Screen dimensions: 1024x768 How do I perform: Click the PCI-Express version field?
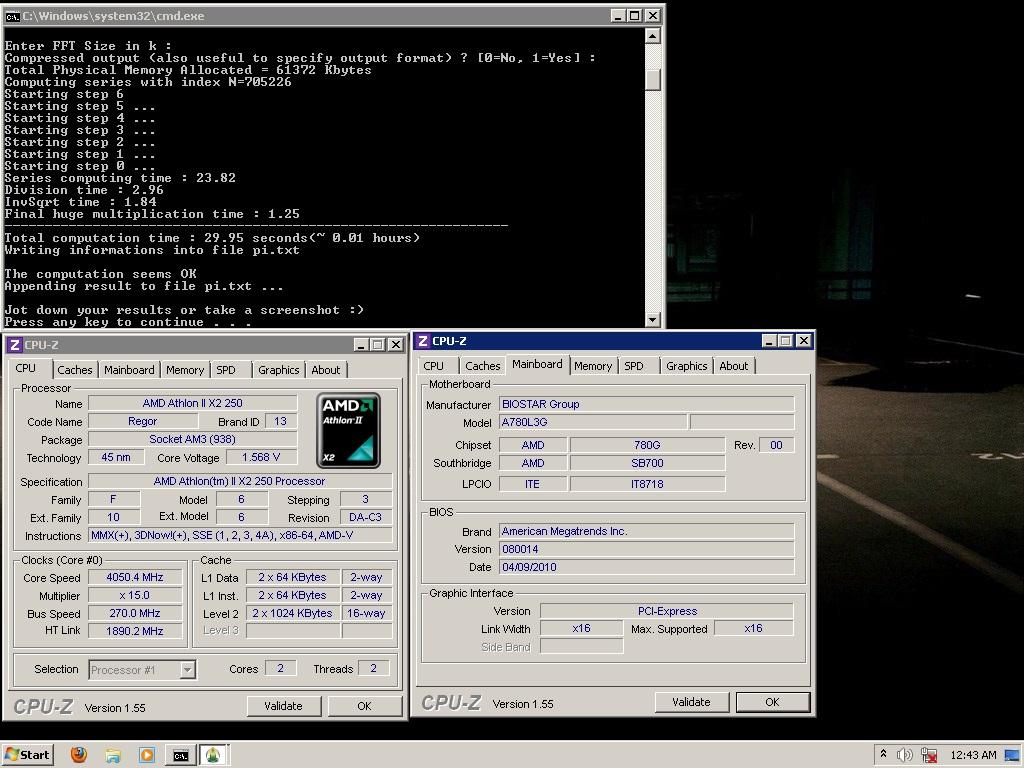coord(667,611)
